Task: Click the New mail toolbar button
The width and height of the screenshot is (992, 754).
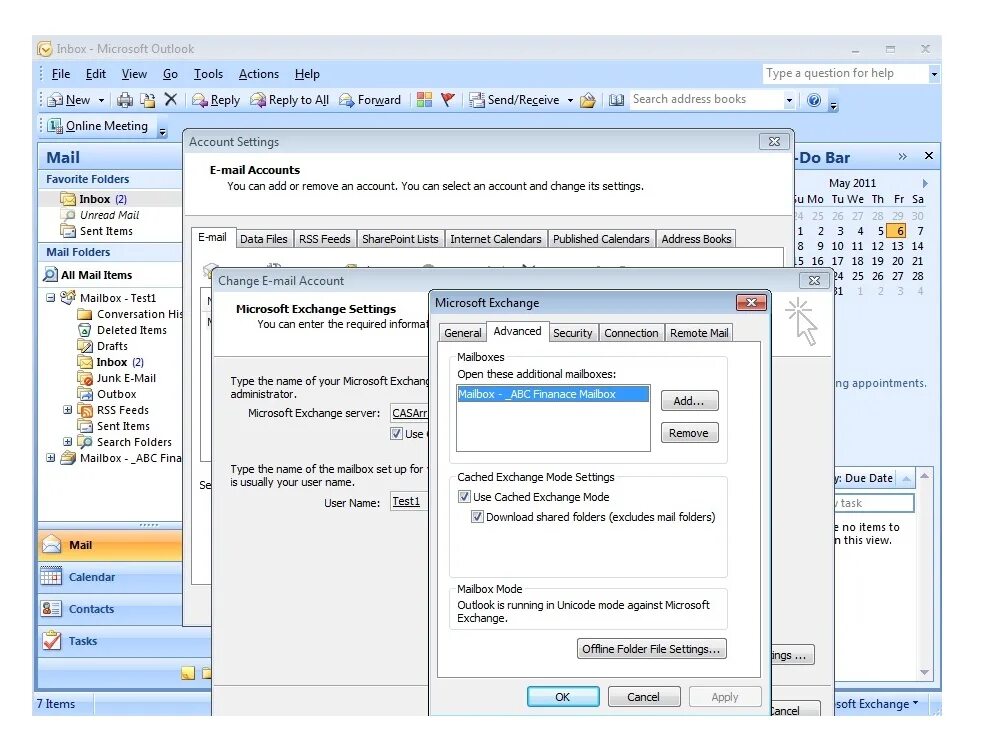Action: tap(69, 100)
